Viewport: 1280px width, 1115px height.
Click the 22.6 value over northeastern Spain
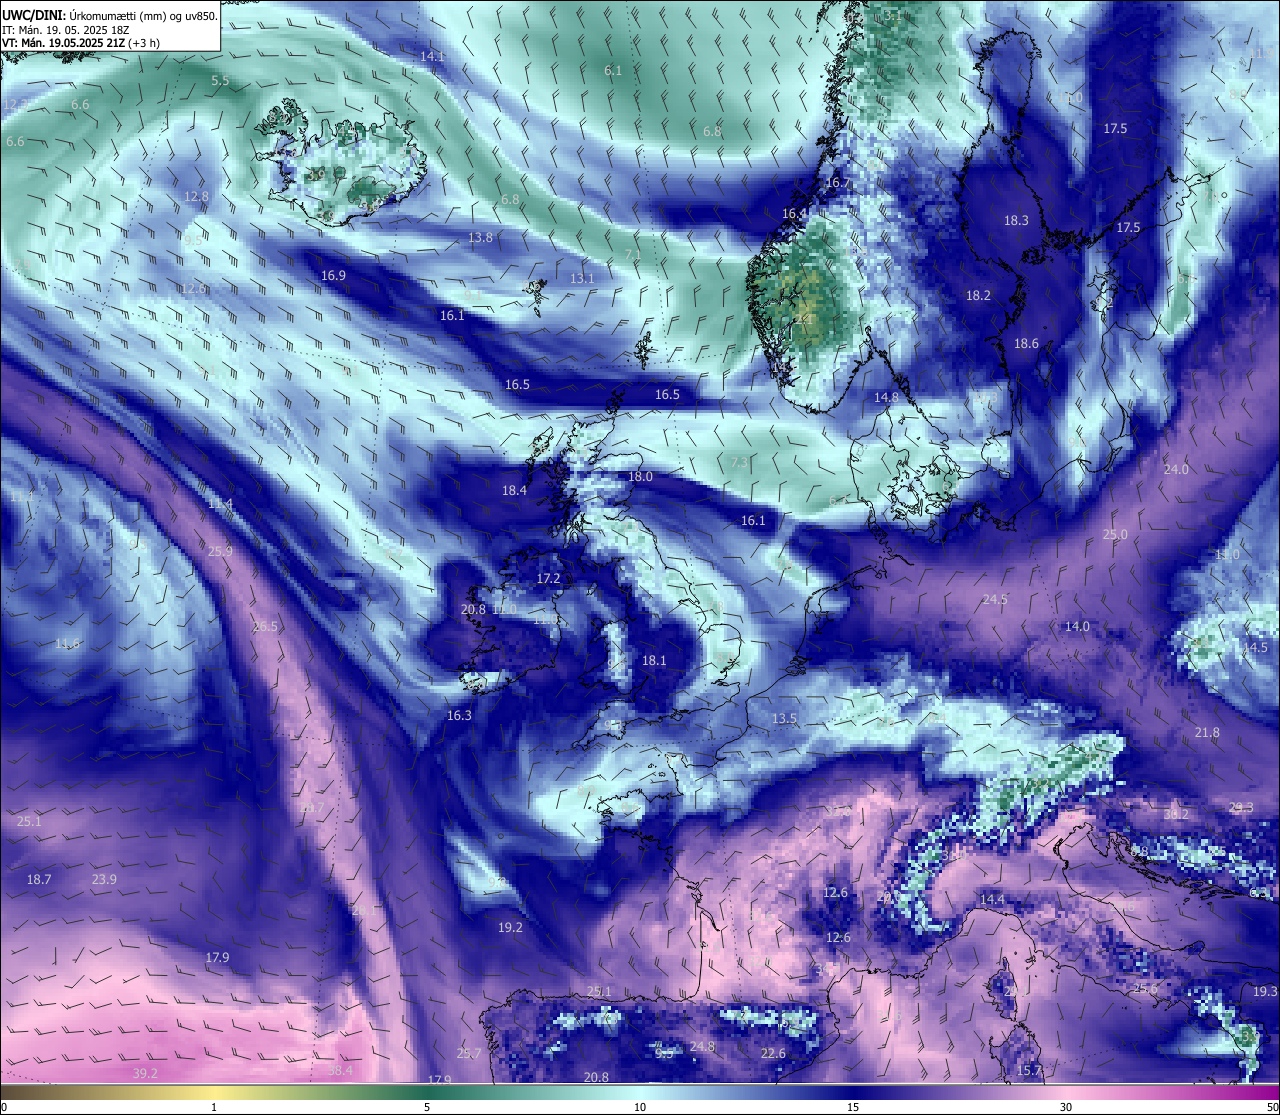[x=772, y=1053]
